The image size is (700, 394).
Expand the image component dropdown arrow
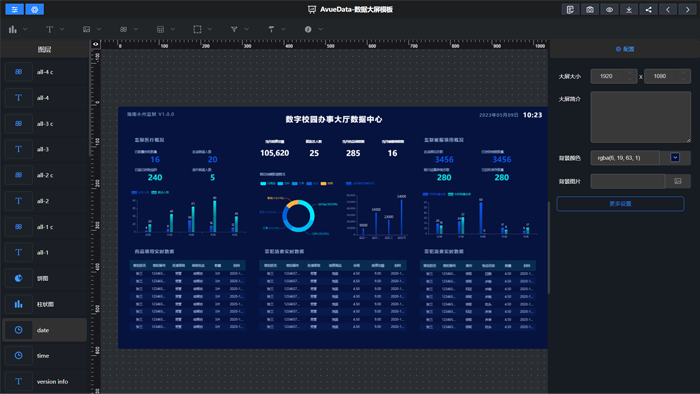(99, 29)
